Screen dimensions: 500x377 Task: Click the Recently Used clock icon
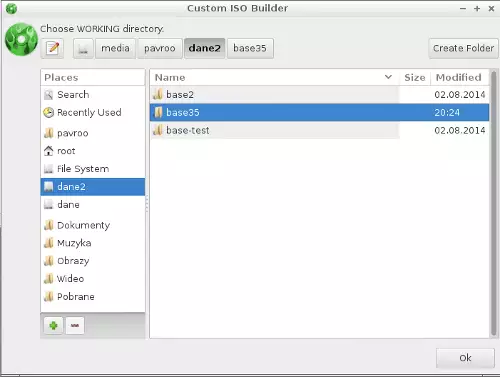coord(49,113)
